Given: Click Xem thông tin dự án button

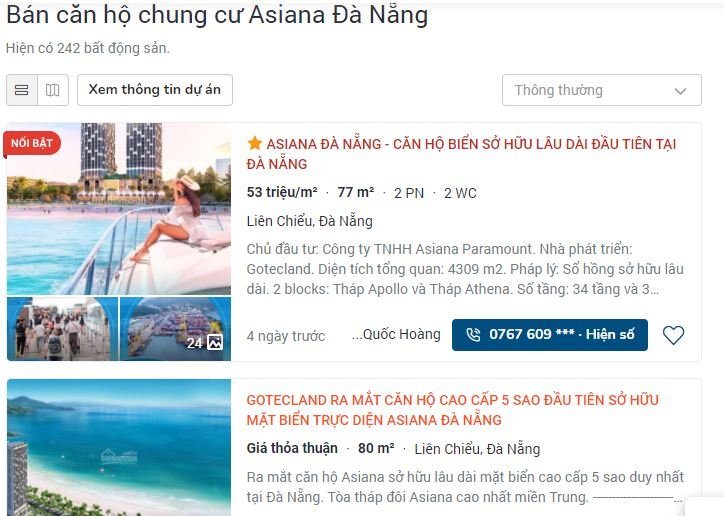Looking at the screenshot, I should [x=155, y=90].
